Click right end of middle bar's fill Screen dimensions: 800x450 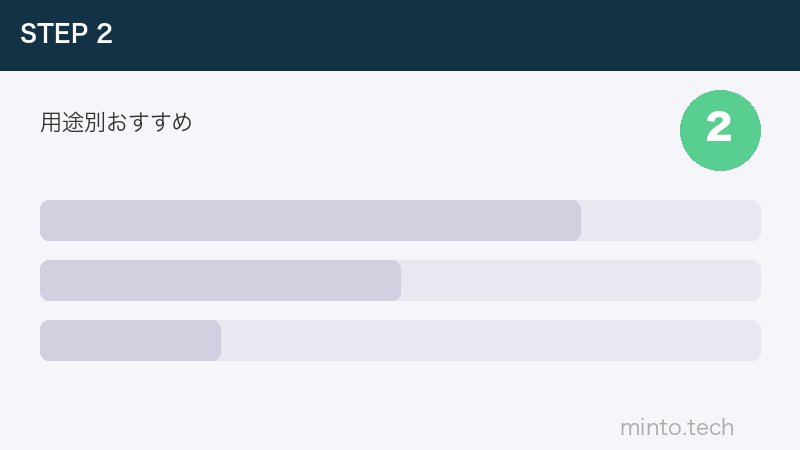(x=395, y=281)
